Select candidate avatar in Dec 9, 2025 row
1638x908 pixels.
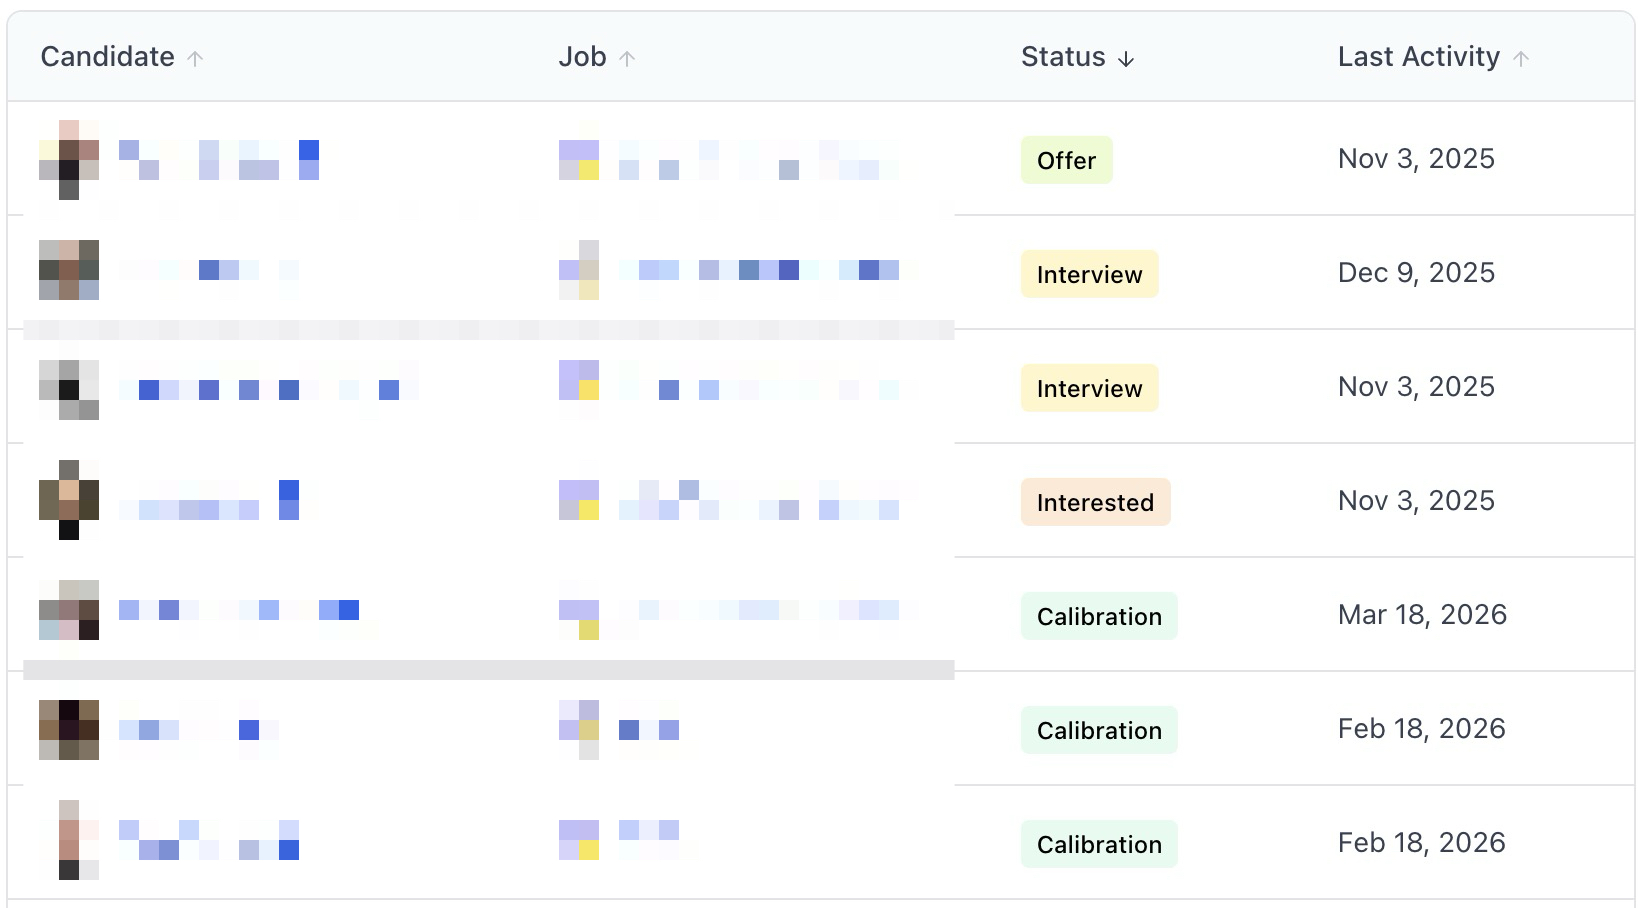[x=69, y=270]
